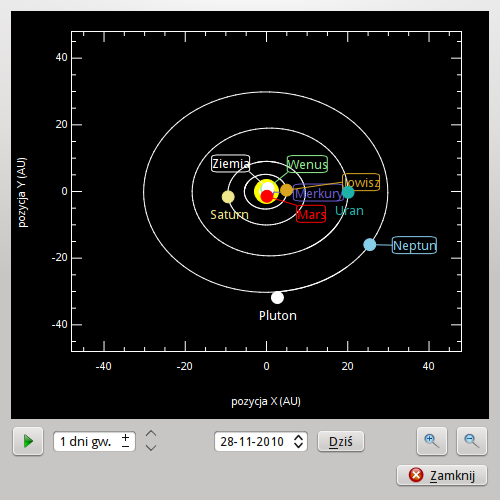Close the dialog with Zamknij
Viewport: 500px width, 500px height.
coord(442,475)
